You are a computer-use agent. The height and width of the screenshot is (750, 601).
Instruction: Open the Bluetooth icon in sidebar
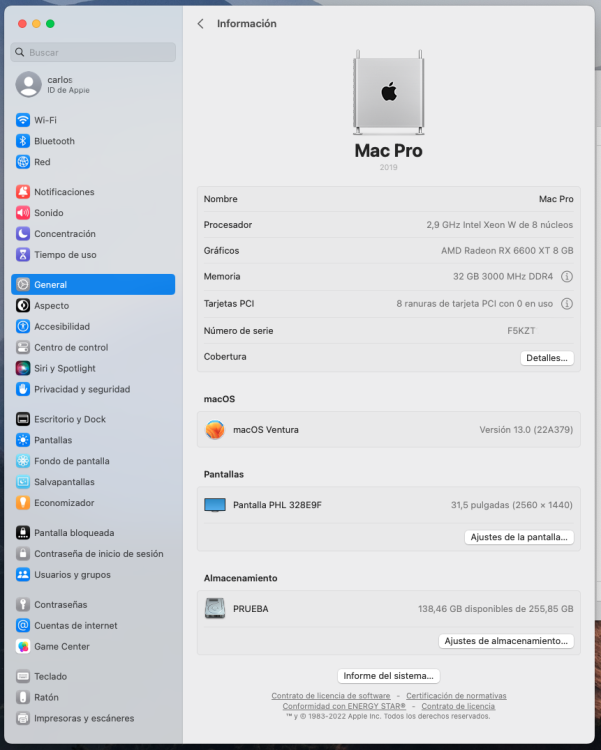(x=22, y=141)
